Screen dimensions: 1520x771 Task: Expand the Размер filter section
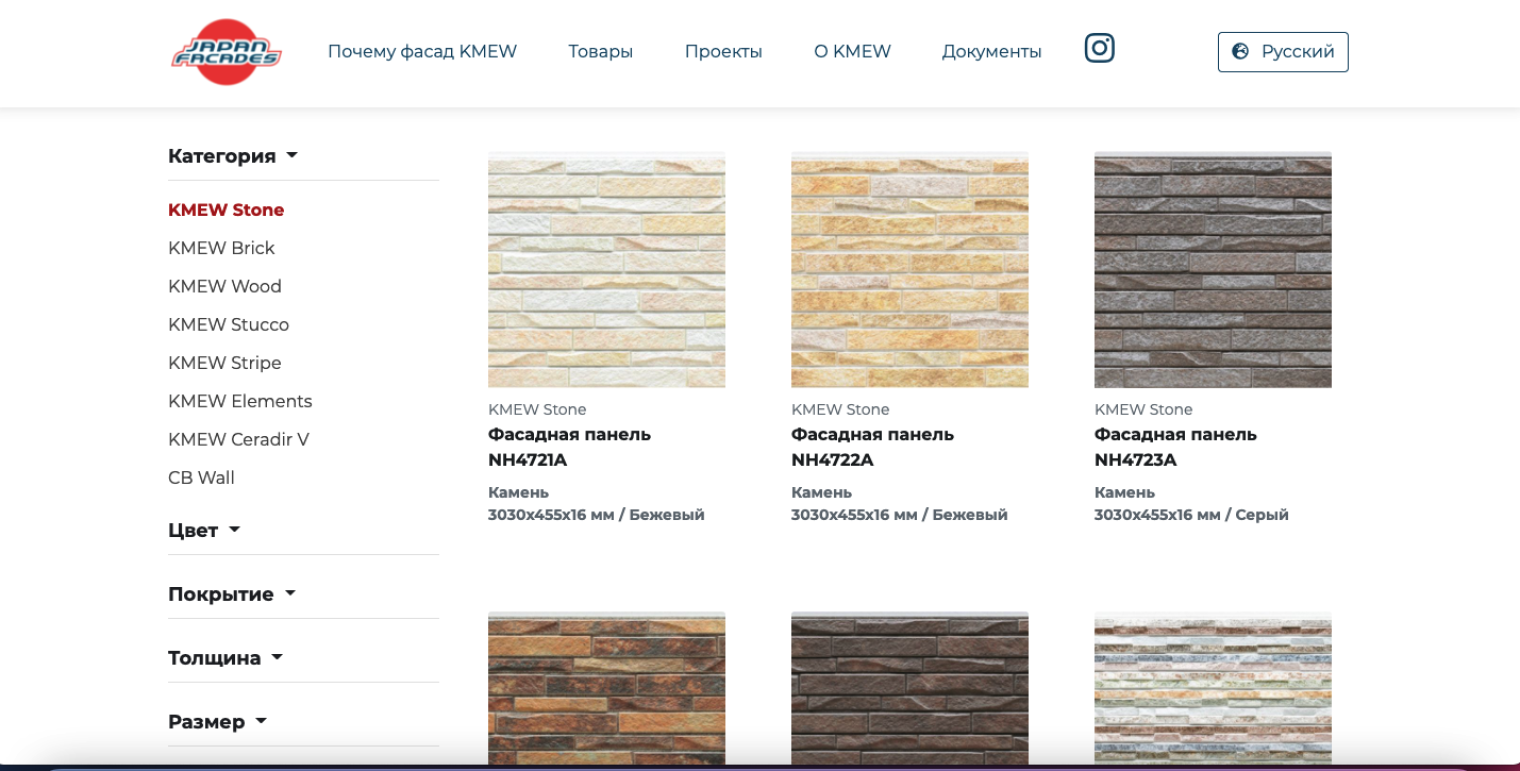click(217, 722)
